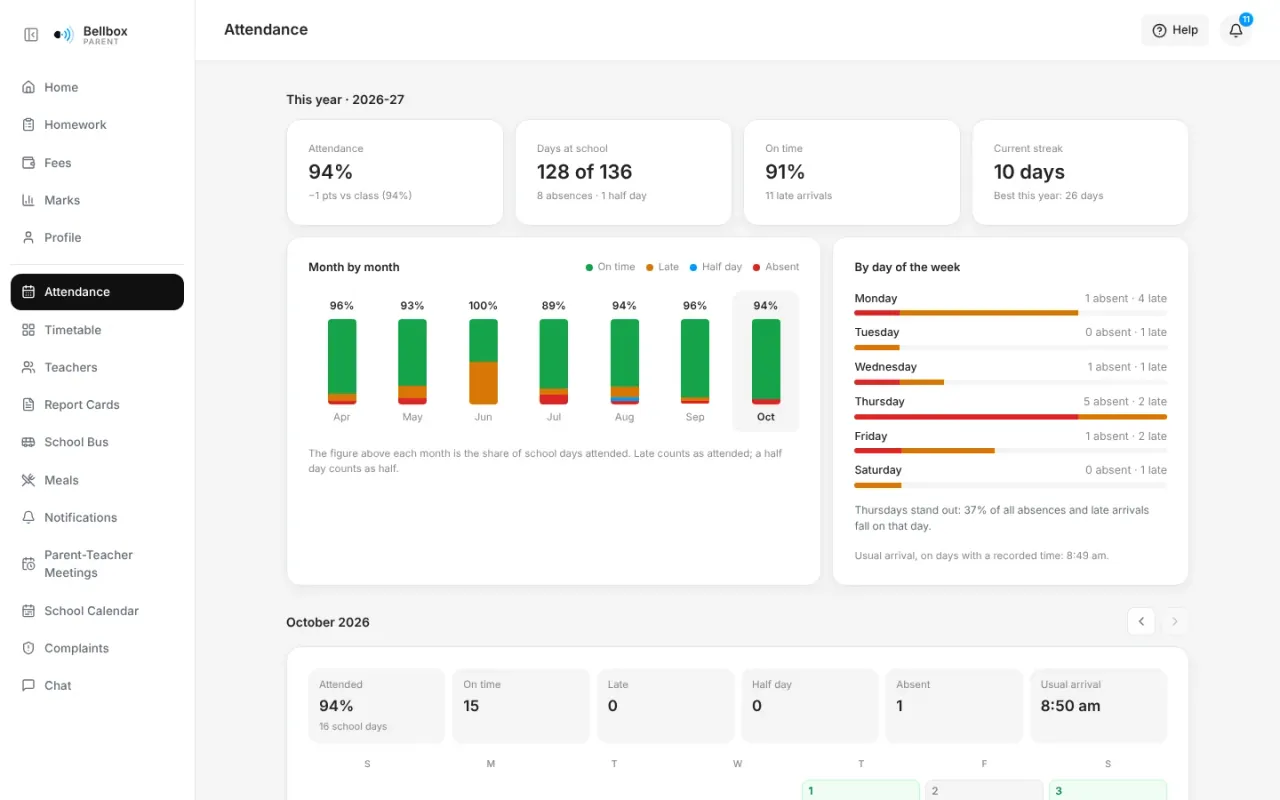Click the Fees wallet icon

pyautogui.click(x=28, y=162)
